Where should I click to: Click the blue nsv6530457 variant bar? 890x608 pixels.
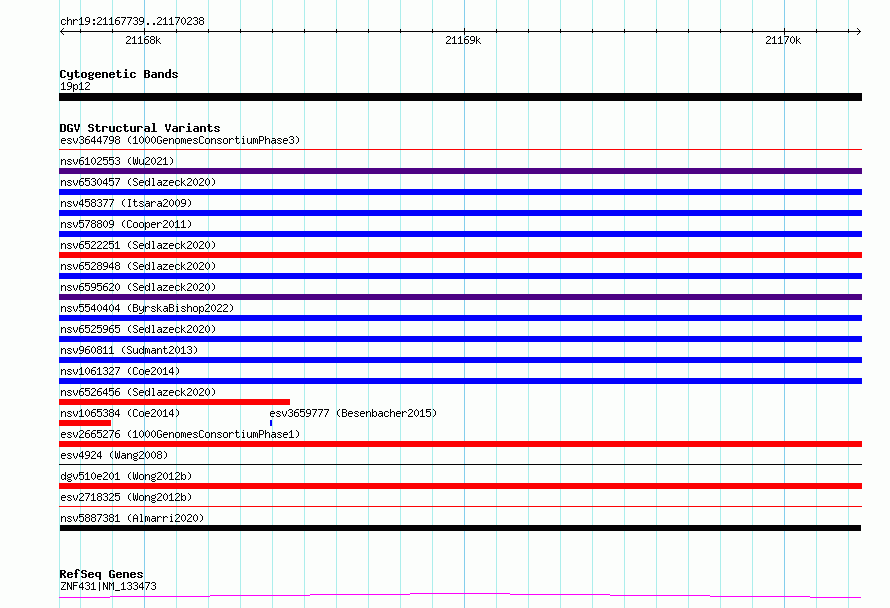(x=460, y=192)
